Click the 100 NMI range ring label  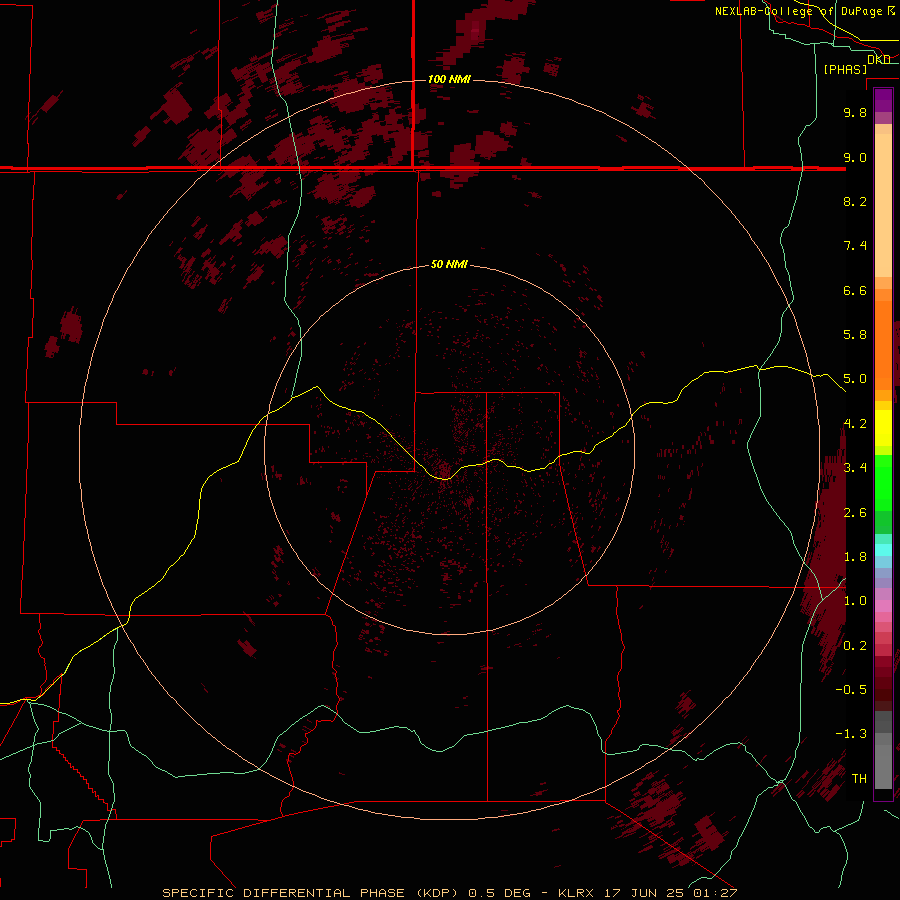point(449,79)
